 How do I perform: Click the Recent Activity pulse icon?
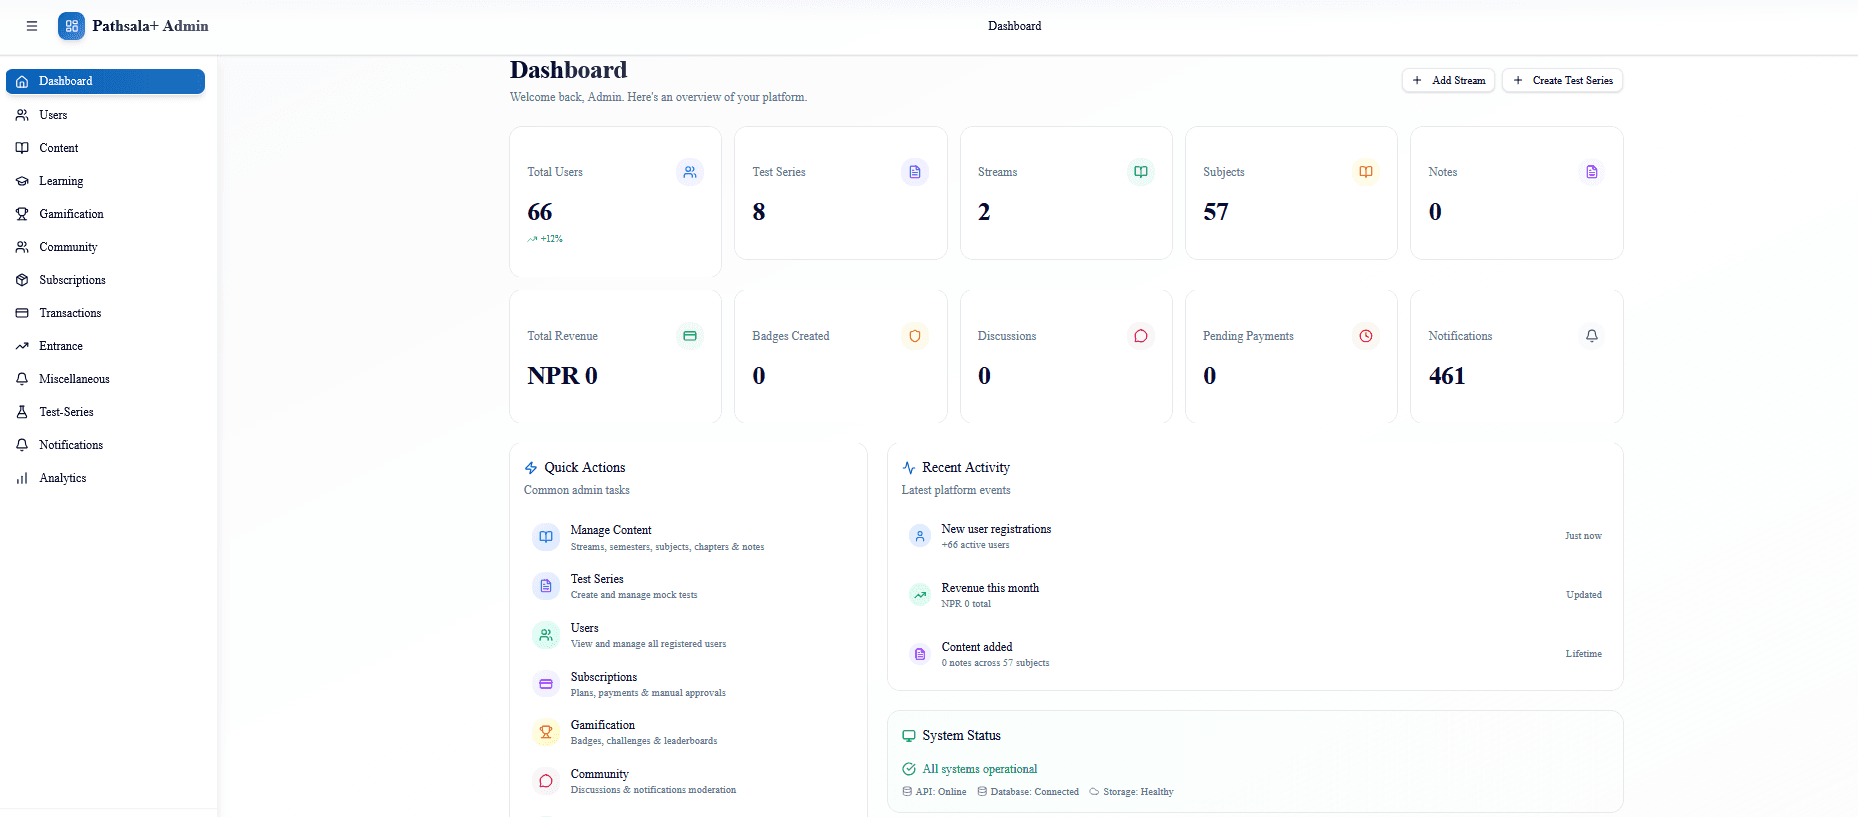(x=909, y=468)
